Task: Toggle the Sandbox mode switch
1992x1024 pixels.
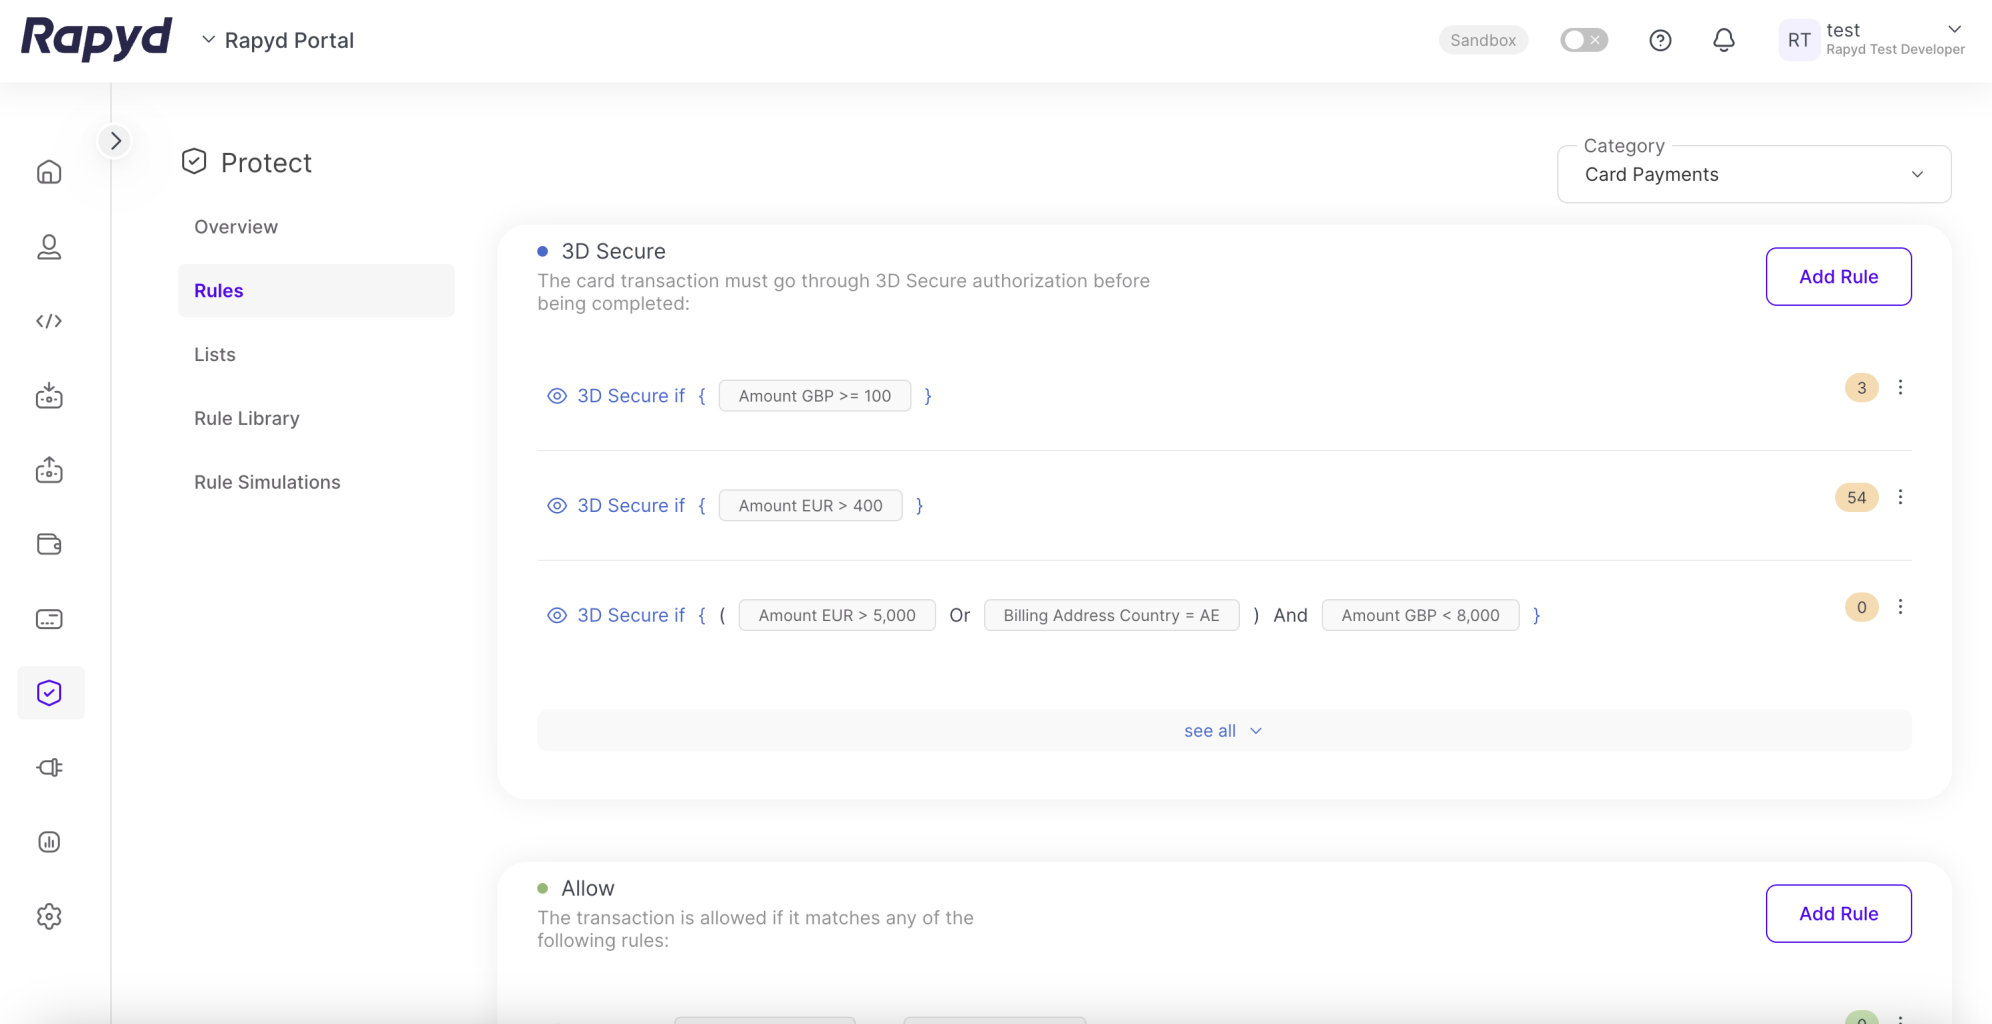Action: tap(1583, 40)
